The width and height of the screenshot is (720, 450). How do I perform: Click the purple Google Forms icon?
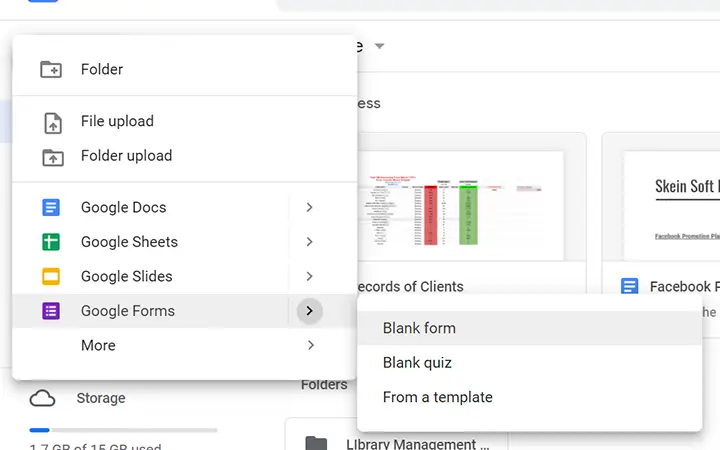point(51,311)
